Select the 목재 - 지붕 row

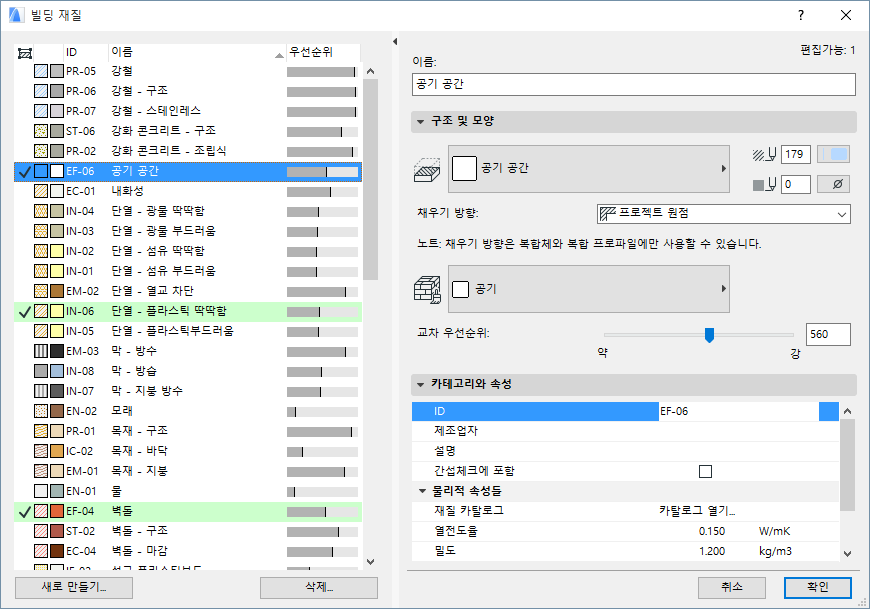pyautogui.click(x=188, y=471)
